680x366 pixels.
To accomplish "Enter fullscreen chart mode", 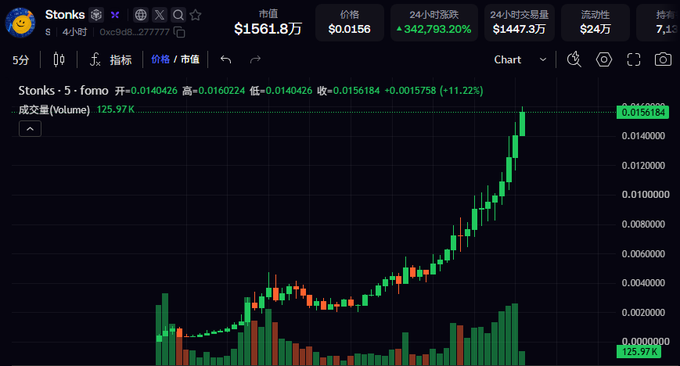I will (634, 60).
